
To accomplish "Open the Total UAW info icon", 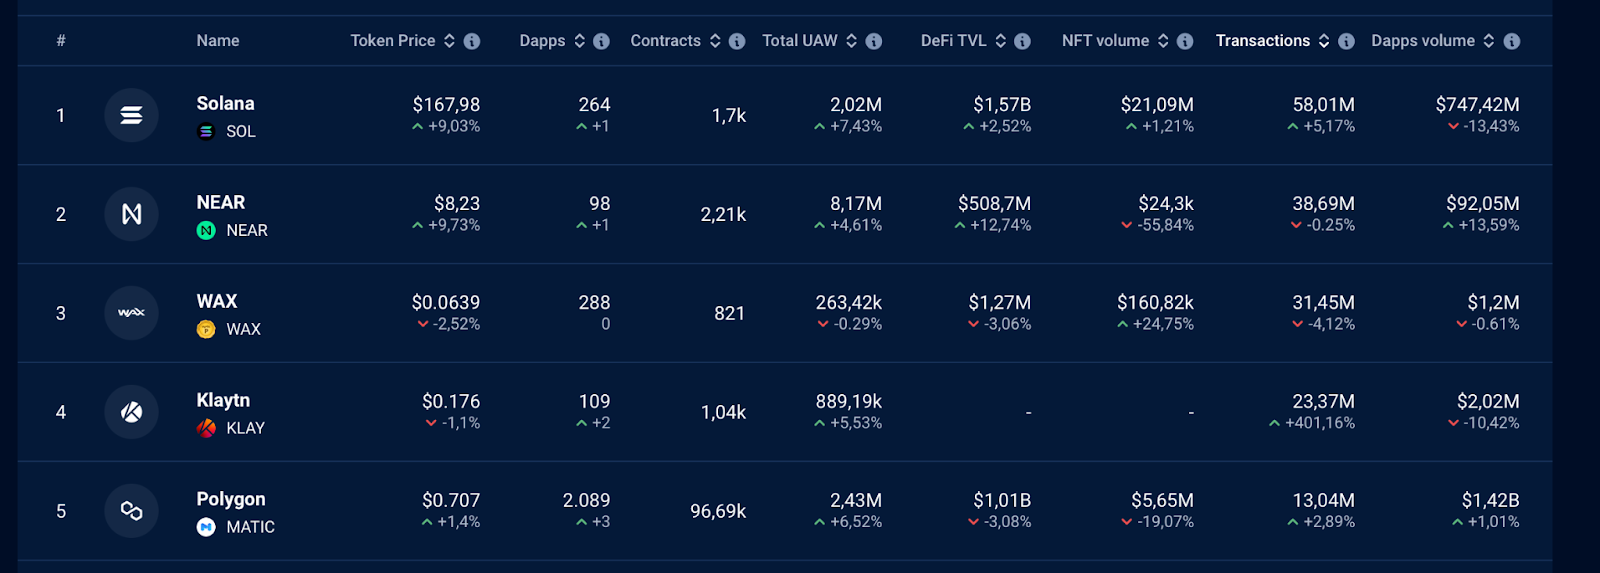I will (874, 41).
